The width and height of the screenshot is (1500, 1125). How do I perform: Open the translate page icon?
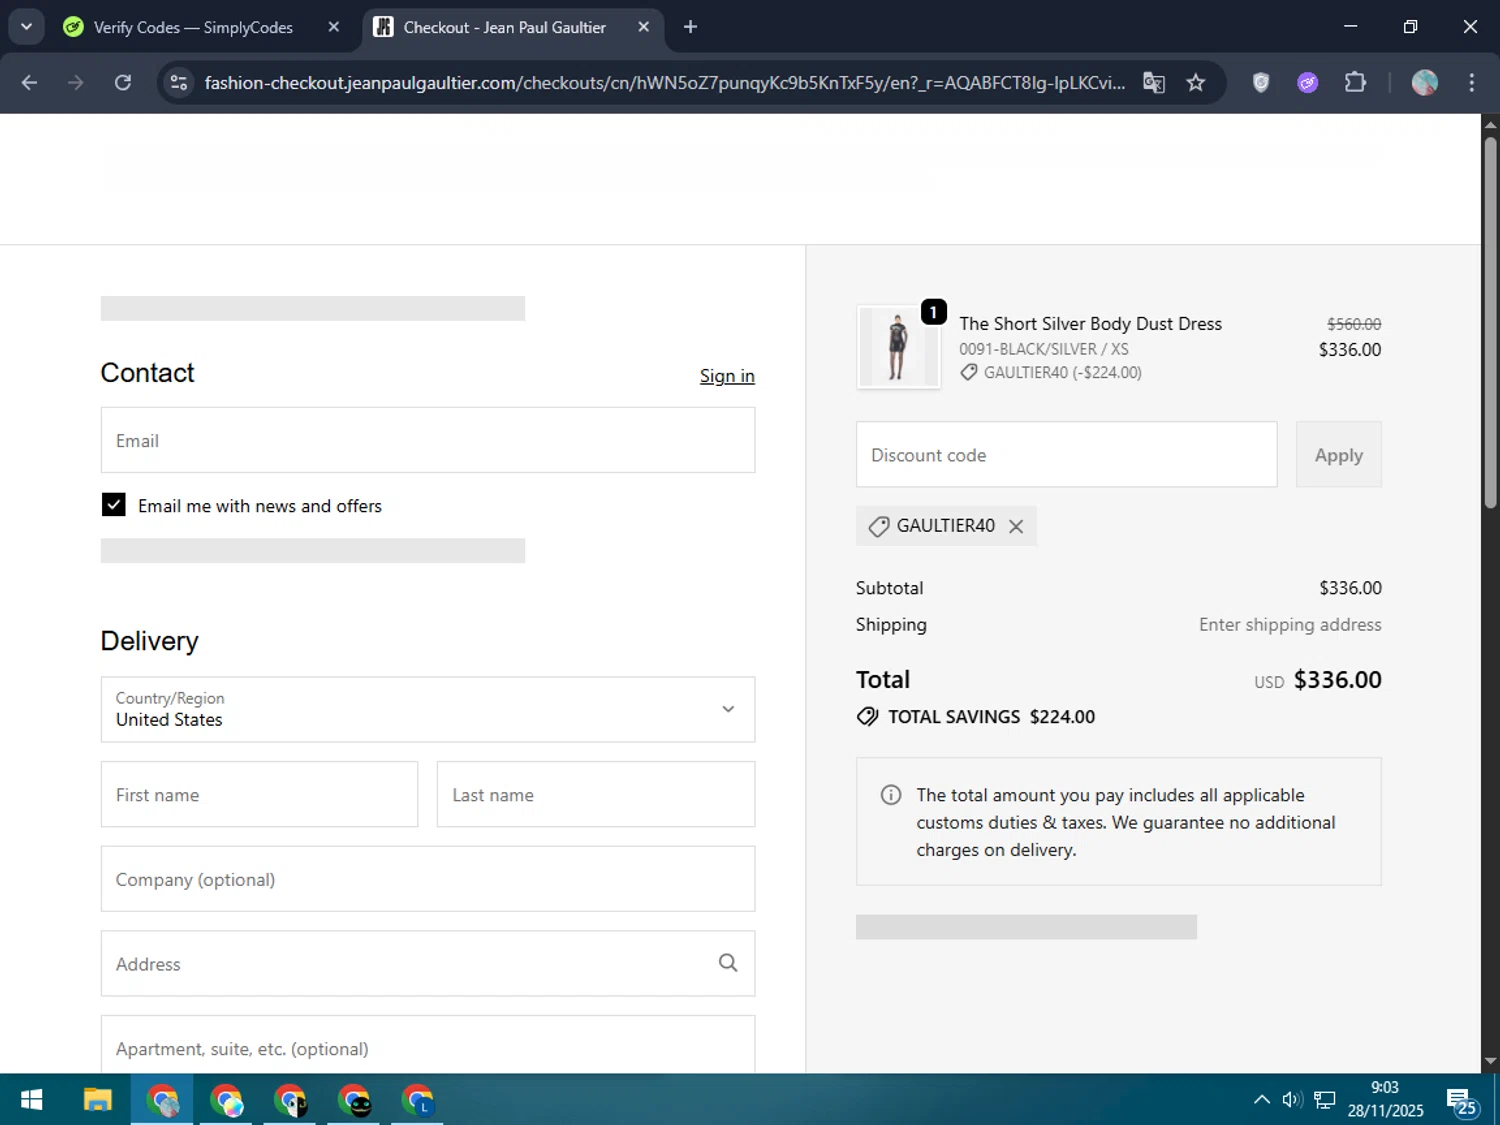(x=1154, y=83)
